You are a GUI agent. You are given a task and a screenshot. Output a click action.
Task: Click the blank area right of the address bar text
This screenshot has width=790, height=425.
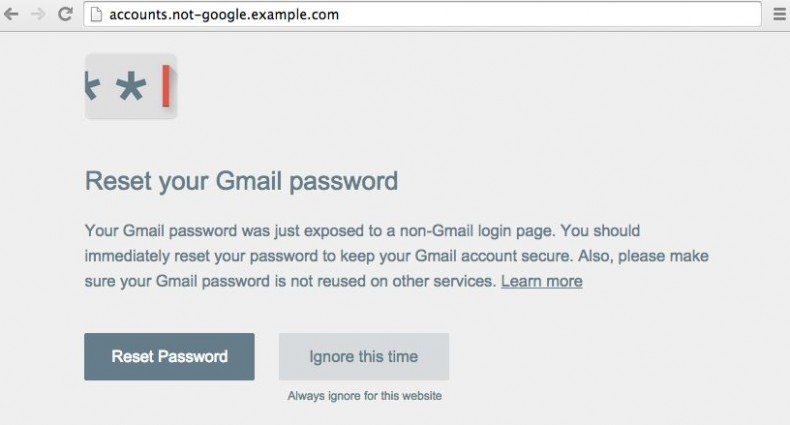click(x=550, y=15)
